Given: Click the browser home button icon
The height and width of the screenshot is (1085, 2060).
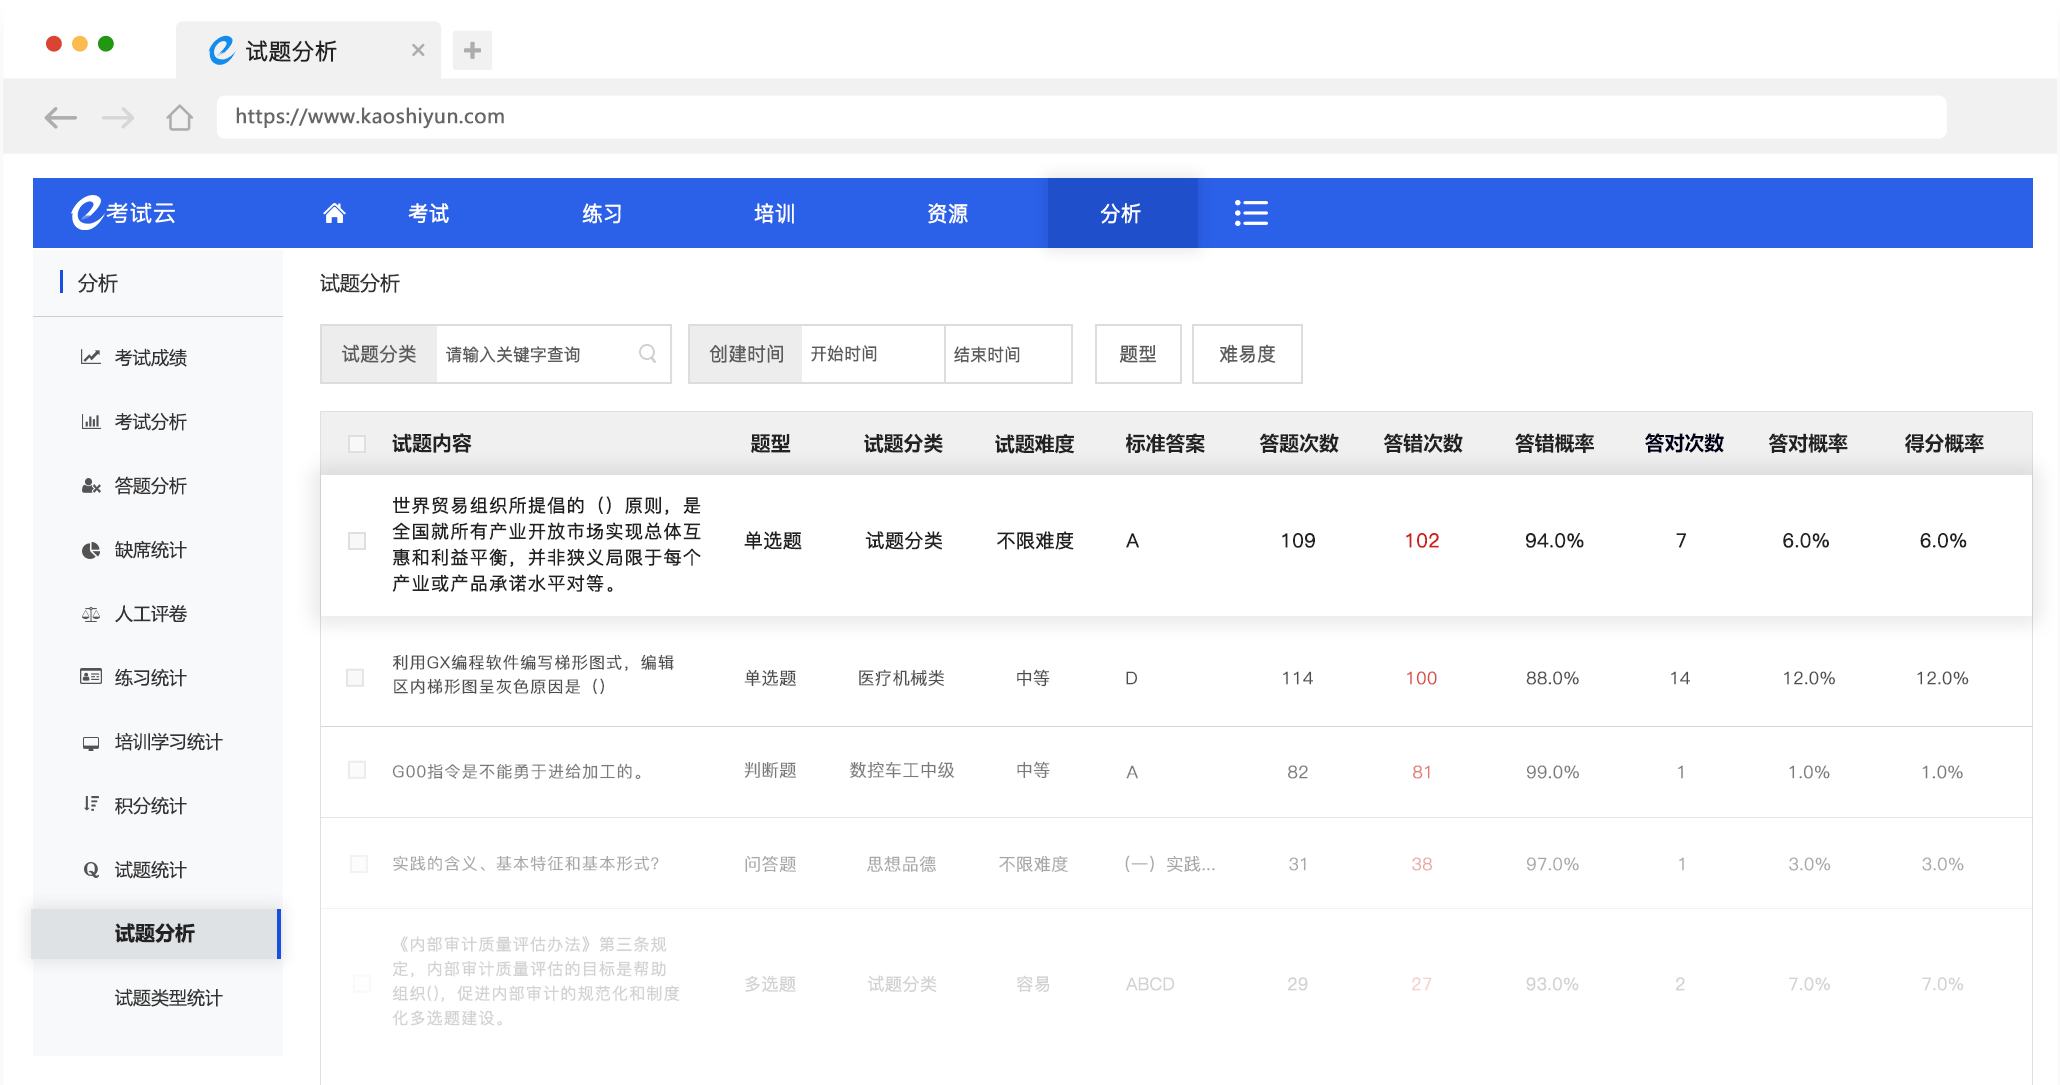Looking at the screenshot, I should [180, 118].
